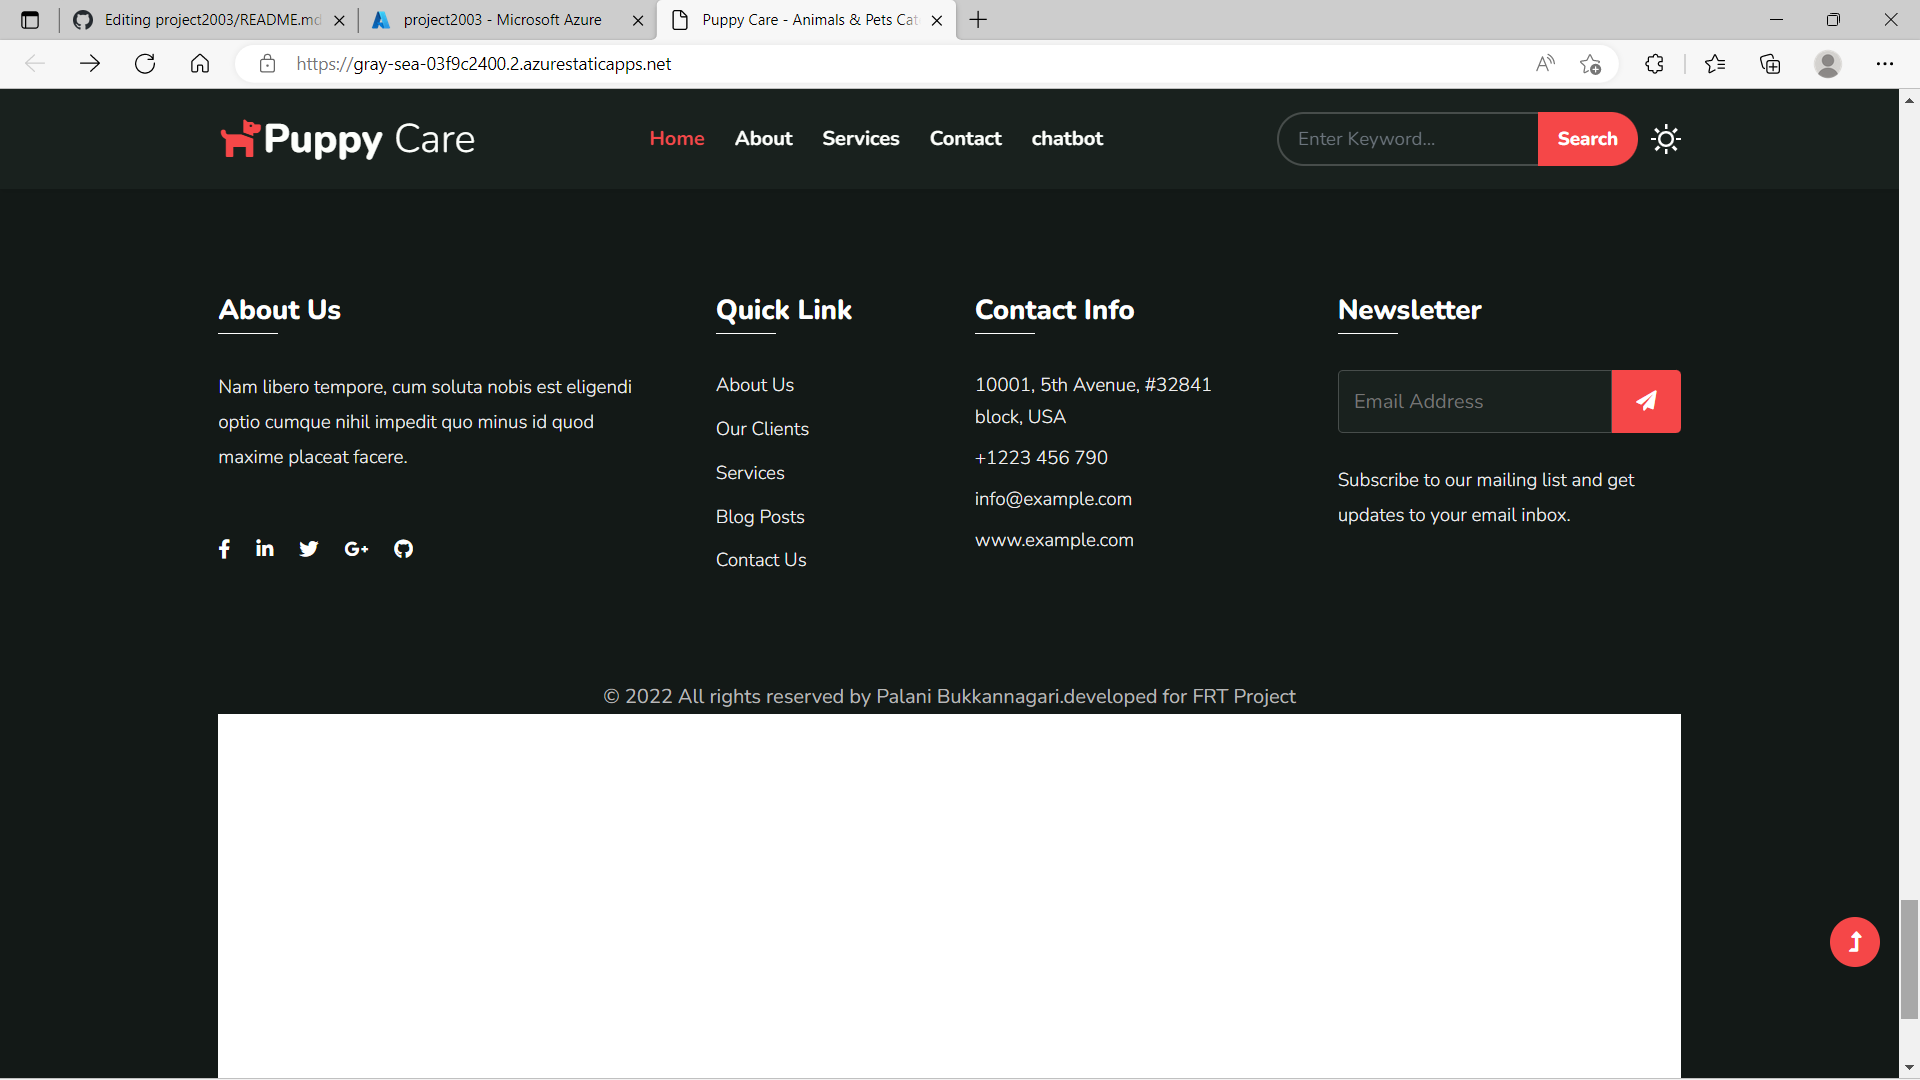The height and width of the screenshot is (1080, 1920).
Task: Select the LinkedIn icon in the footer
Action: [x=264, y=548]
